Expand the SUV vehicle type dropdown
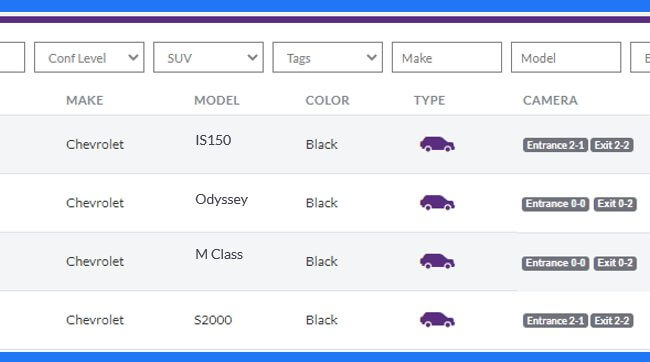This screenshot has height=362, width=650. point(208,58)
